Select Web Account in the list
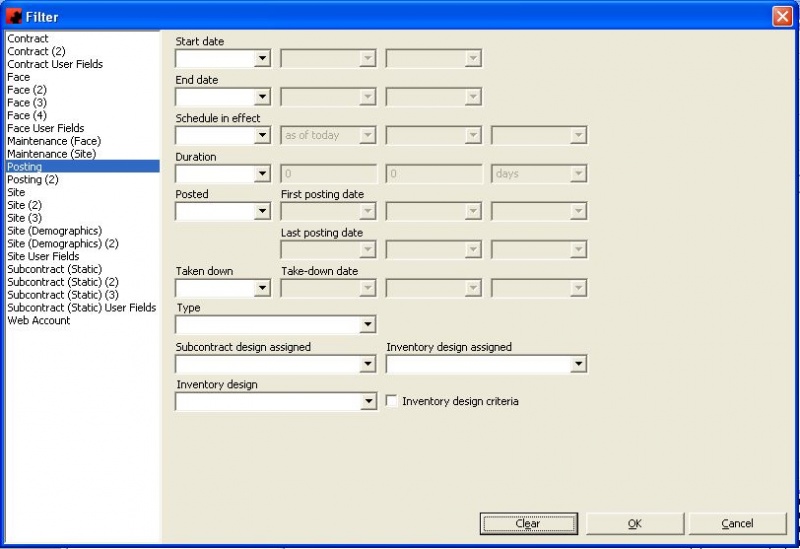The image size is (800, 549). [39, 321]
